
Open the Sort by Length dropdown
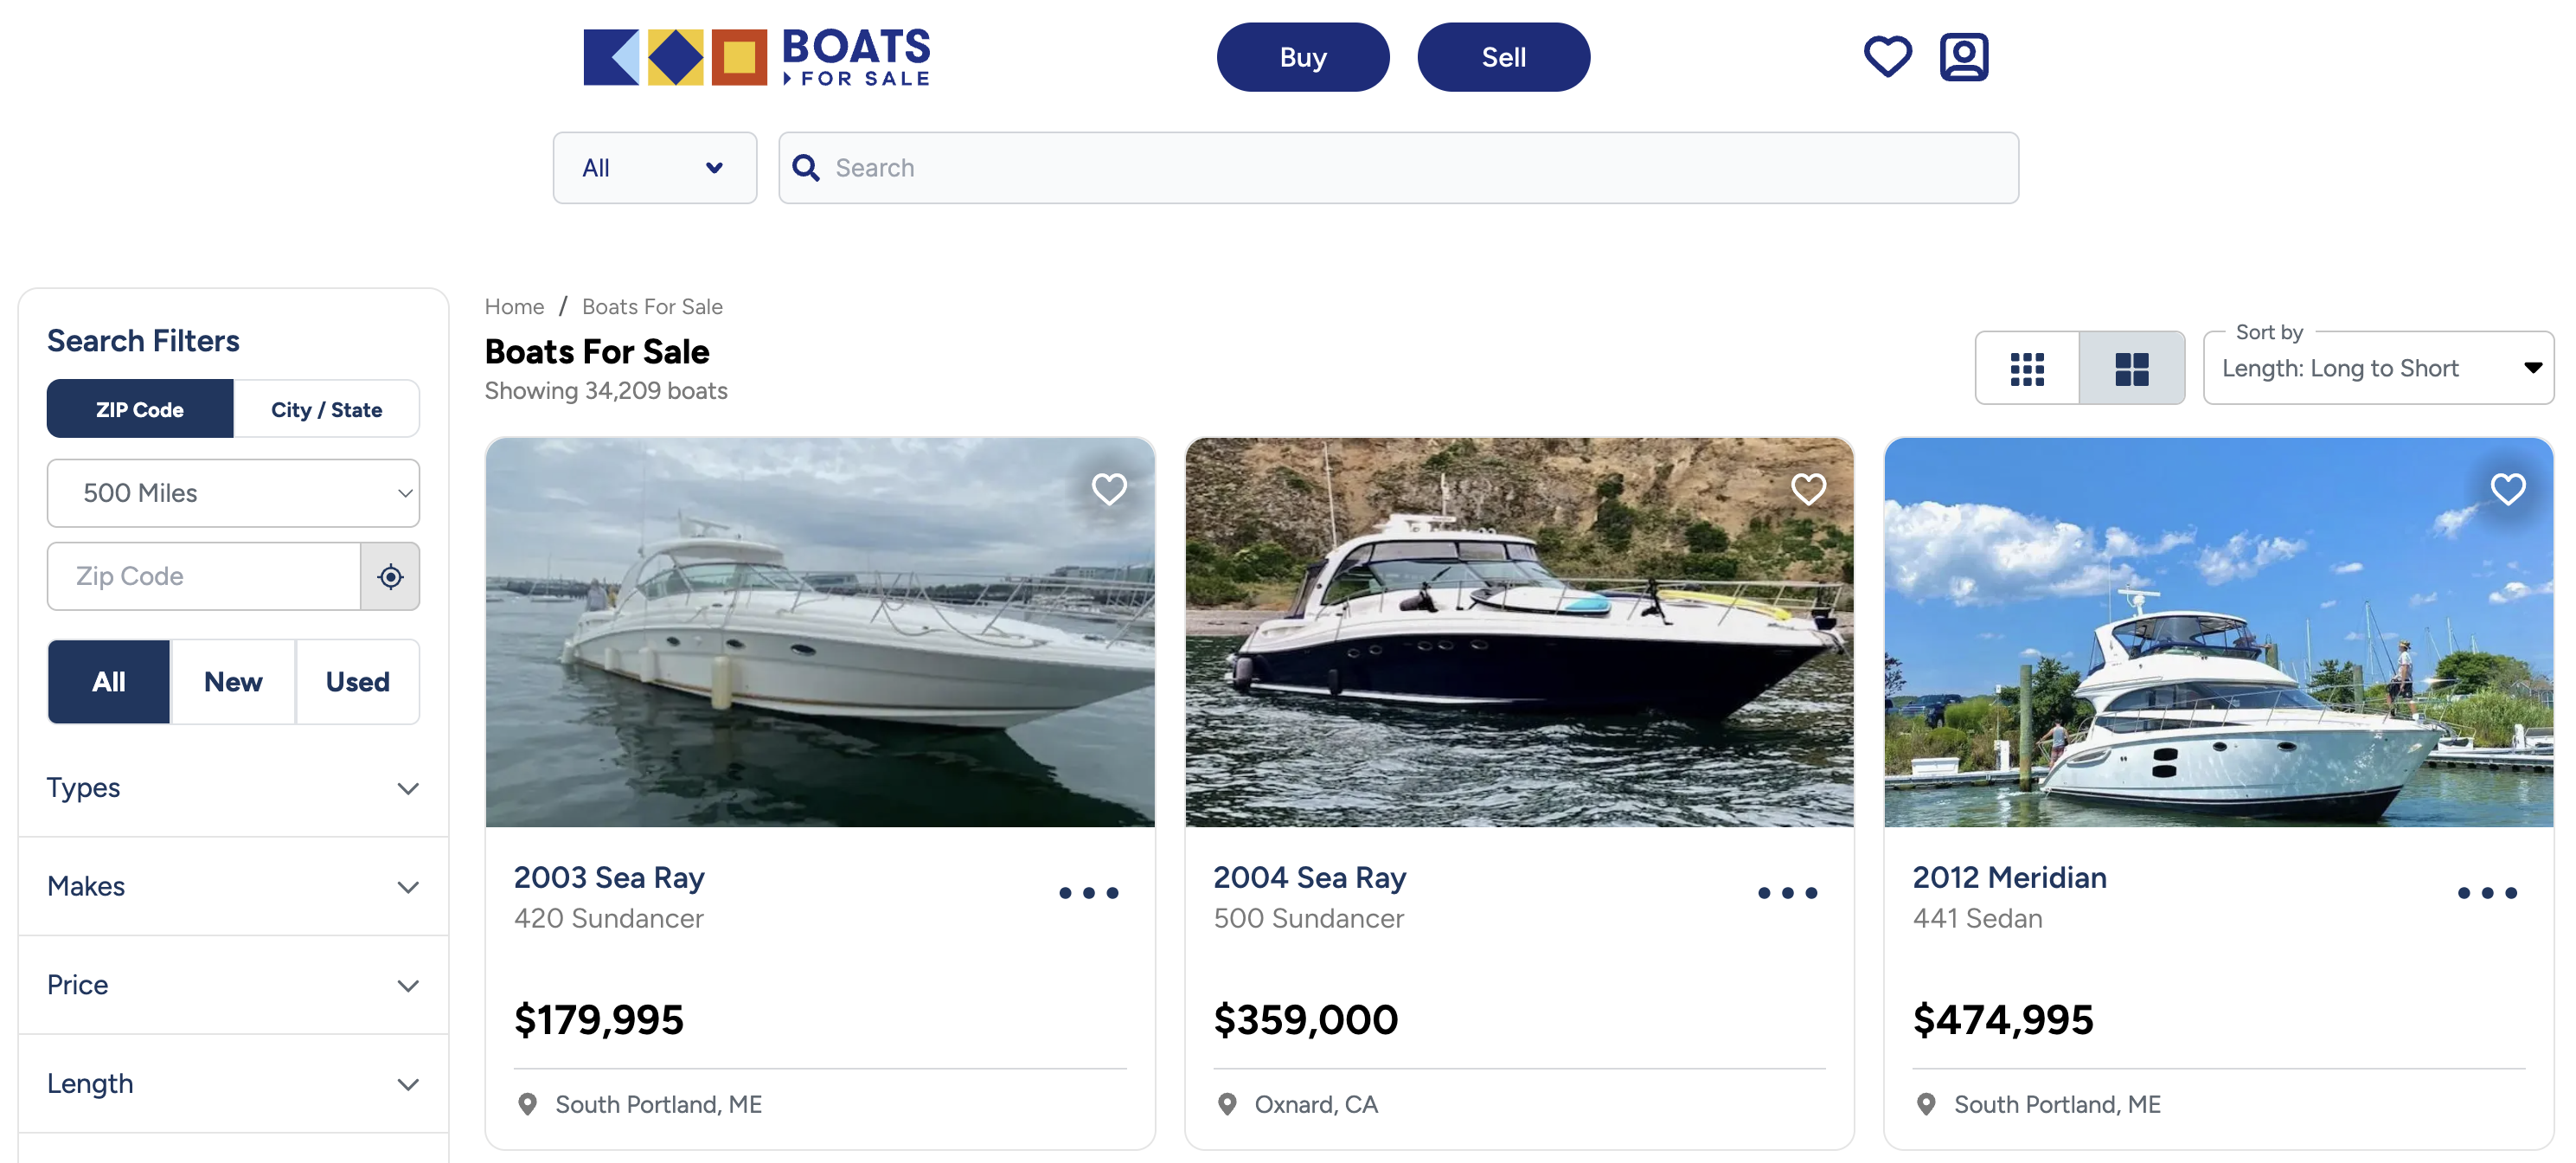pos(2378,368)
